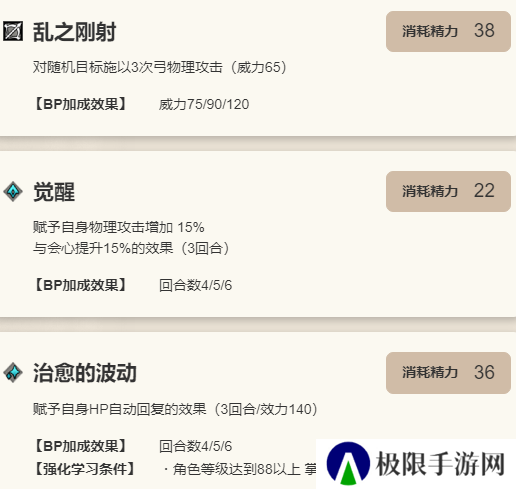Image resolution: width=516 pixels, height=489 pixels.
Task: Click the bow skill icon beside 乱之刚射
Action: (13, 31)
